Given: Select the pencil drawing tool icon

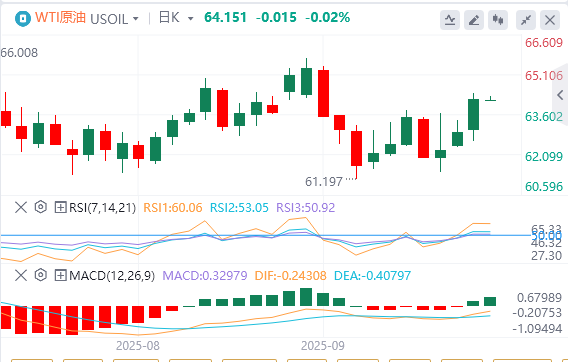Looking at the screenshot, I should click(474, 20).
